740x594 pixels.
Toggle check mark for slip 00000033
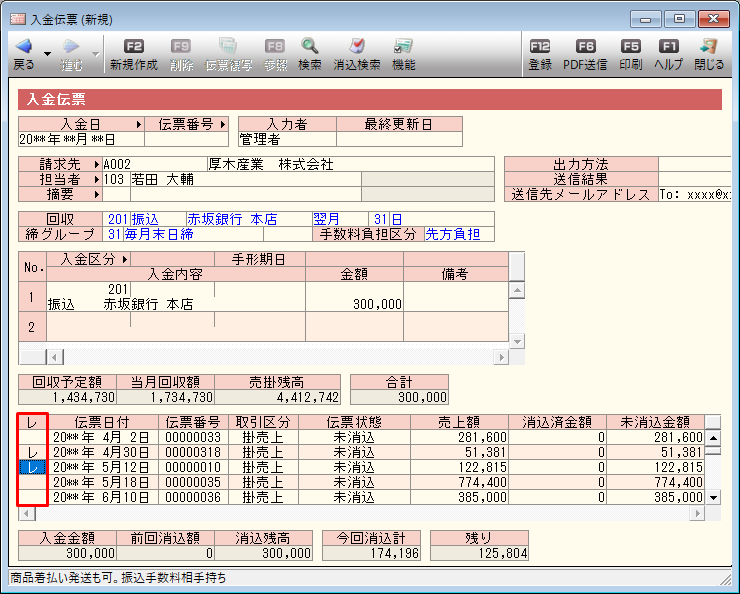[33, 437]
